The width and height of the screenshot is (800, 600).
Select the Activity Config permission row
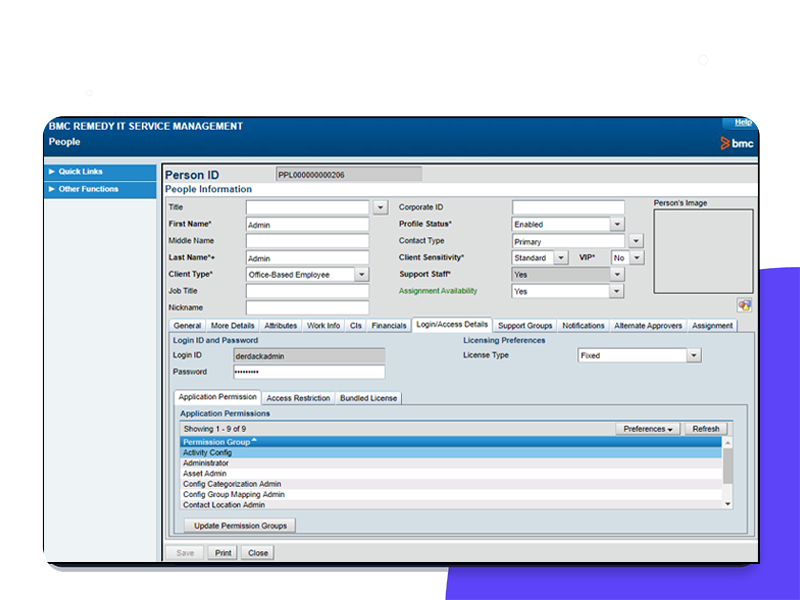tap(451, 453)
